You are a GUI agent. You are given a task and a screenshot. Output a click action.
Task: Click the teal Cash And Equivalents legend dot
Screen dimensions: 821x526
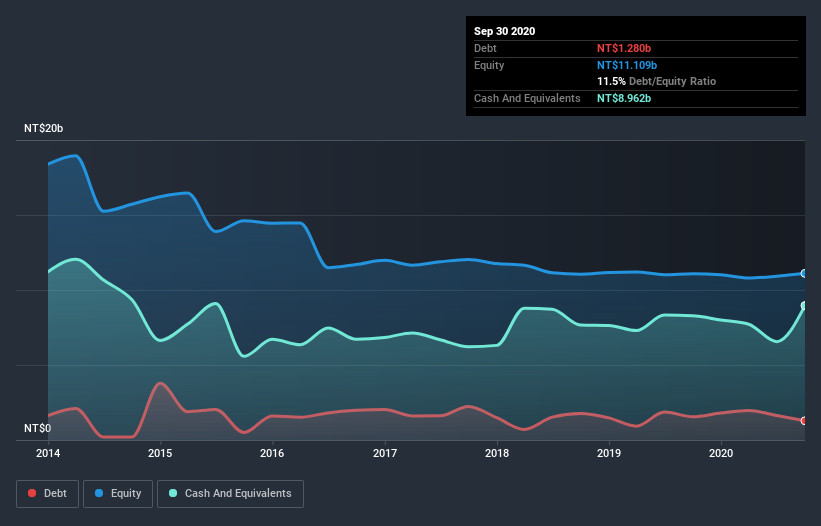(173, 493)
